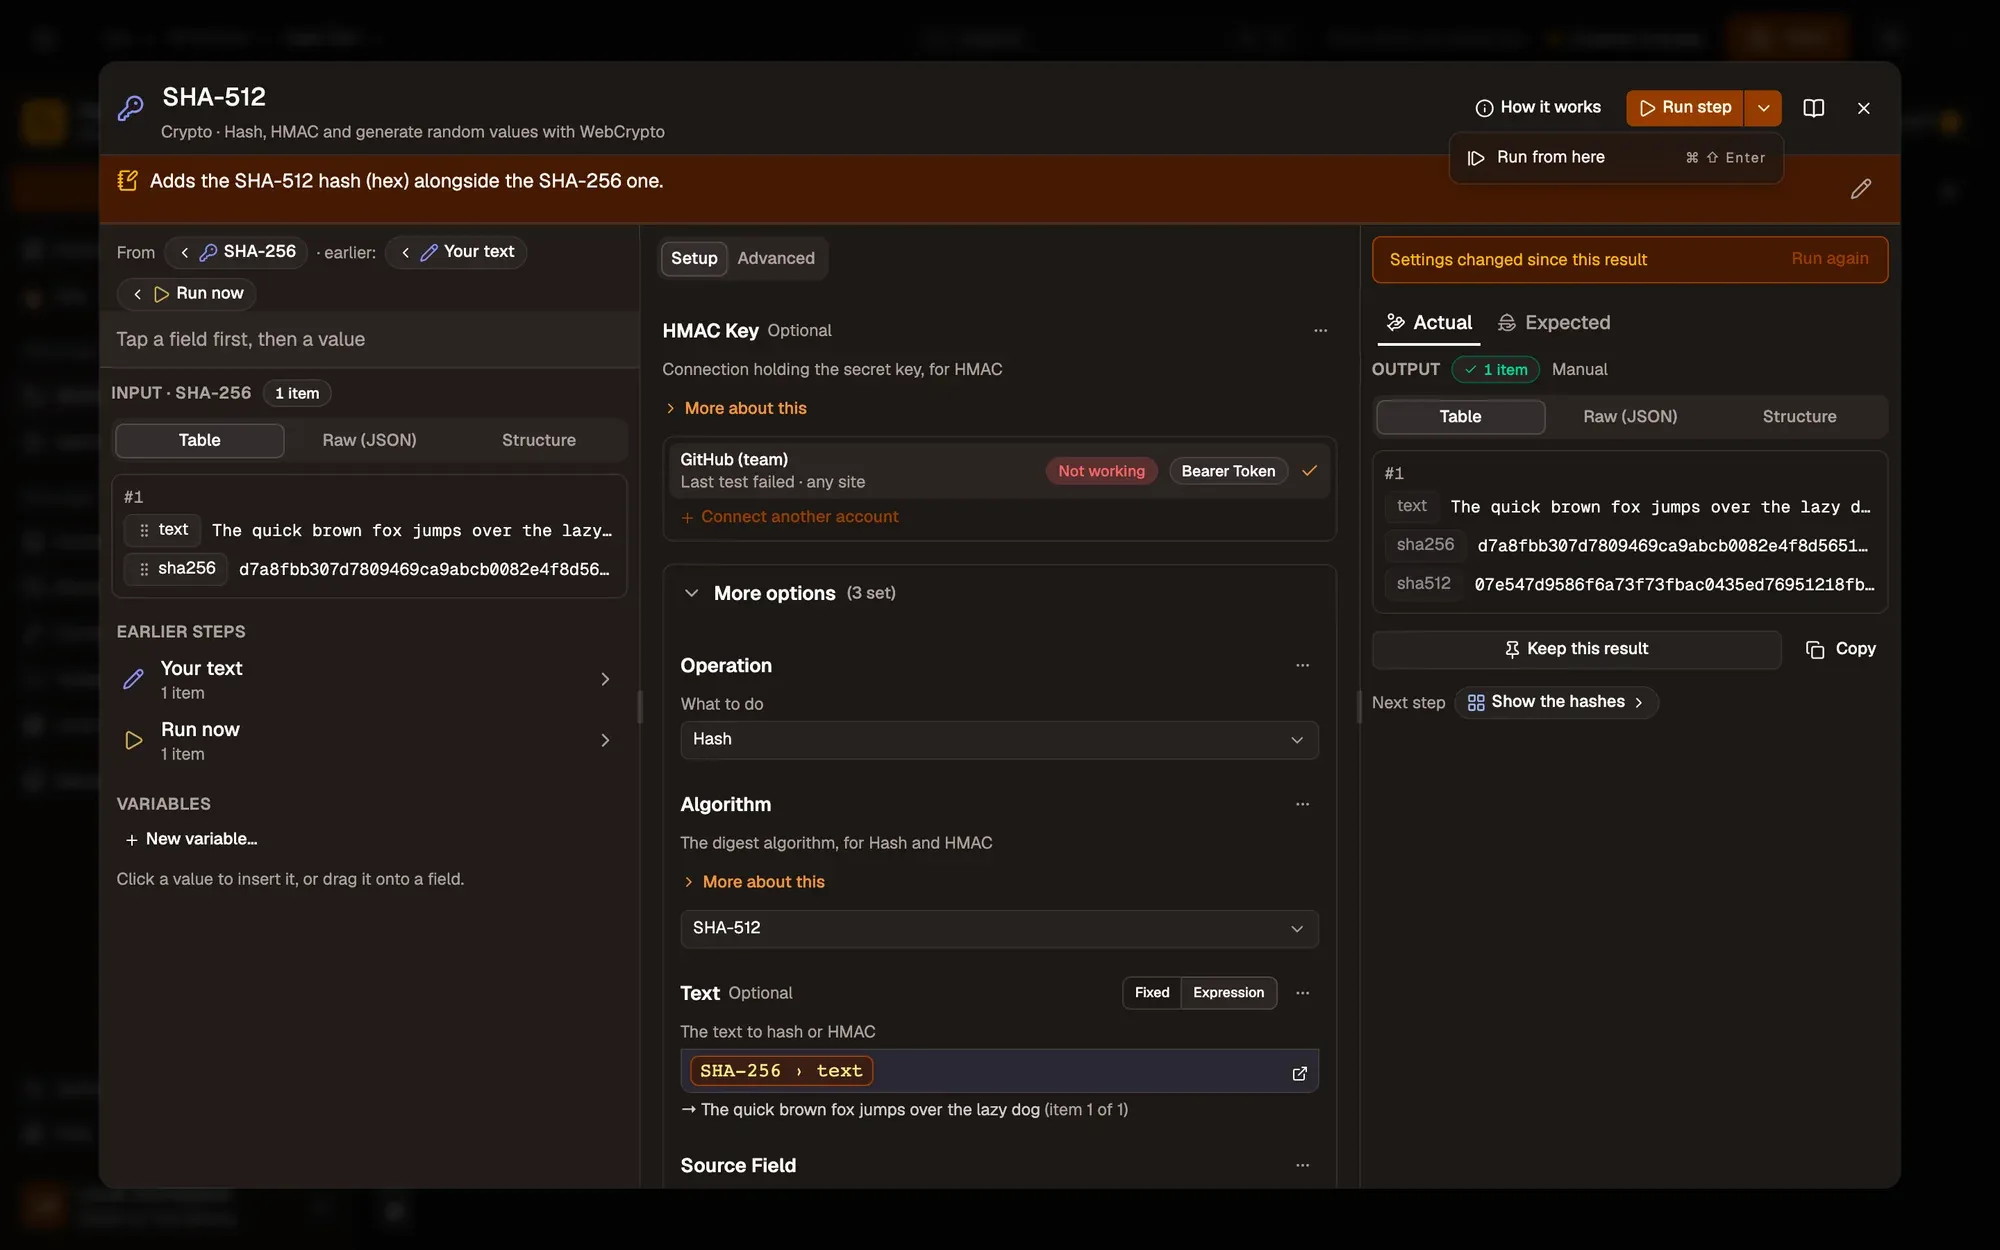Select the Setup tab
Image resolution: width=2000 pixels, height=1250 pixels.
tap(694, 259)
